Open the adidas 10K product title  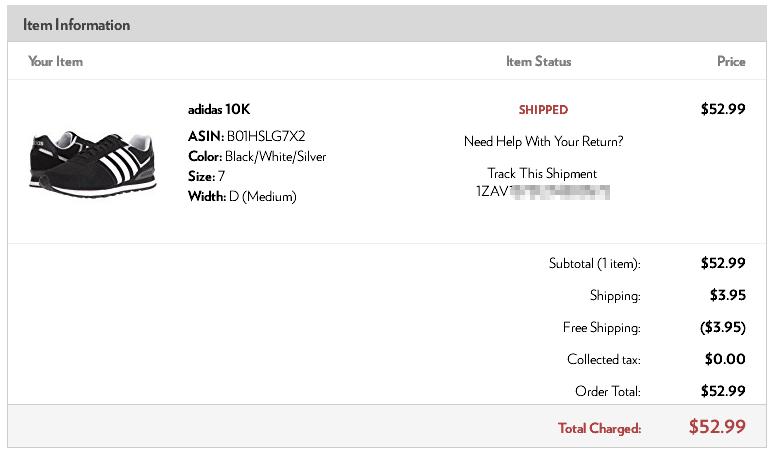[x=219, y=110]
